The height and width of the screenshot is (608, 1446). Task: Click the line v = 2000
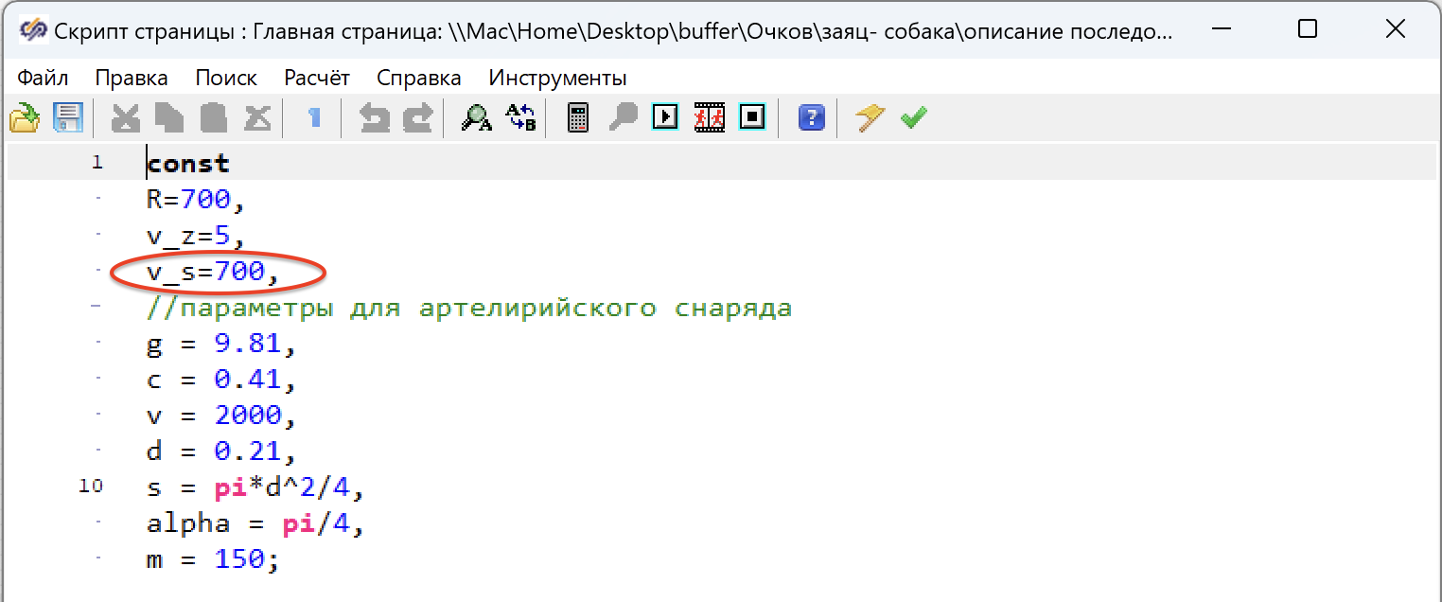[x=222, y=415]
